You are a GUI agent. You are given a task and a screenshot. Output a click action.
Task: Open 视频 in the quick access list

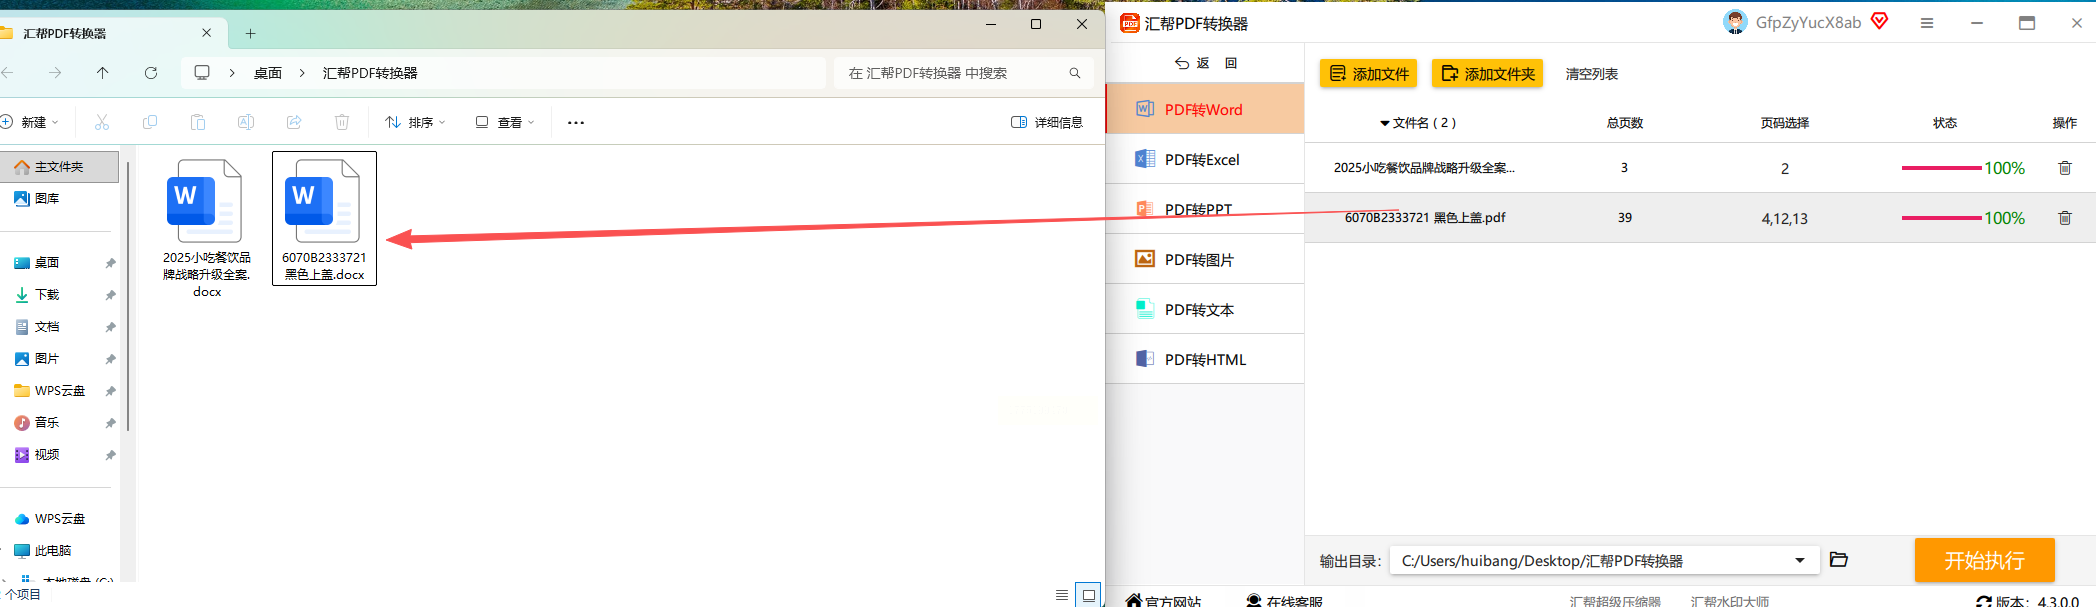[x=47, y=455]
